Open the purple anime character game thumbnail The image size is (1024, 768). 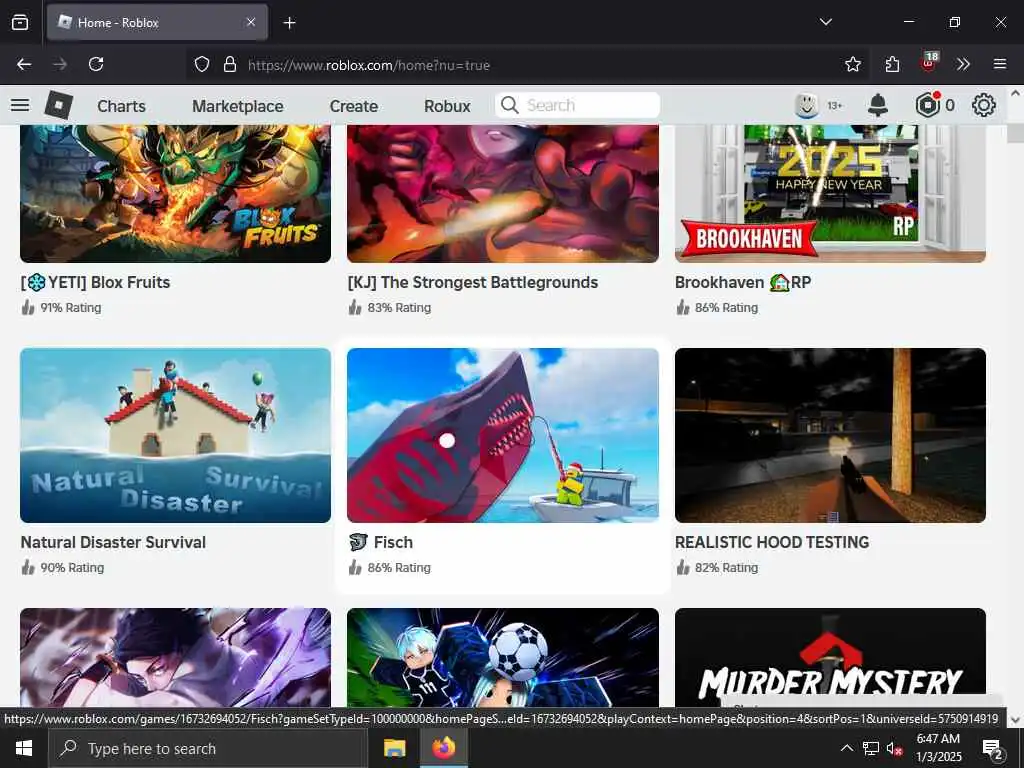pyautogui.click(x=176, y=657)
